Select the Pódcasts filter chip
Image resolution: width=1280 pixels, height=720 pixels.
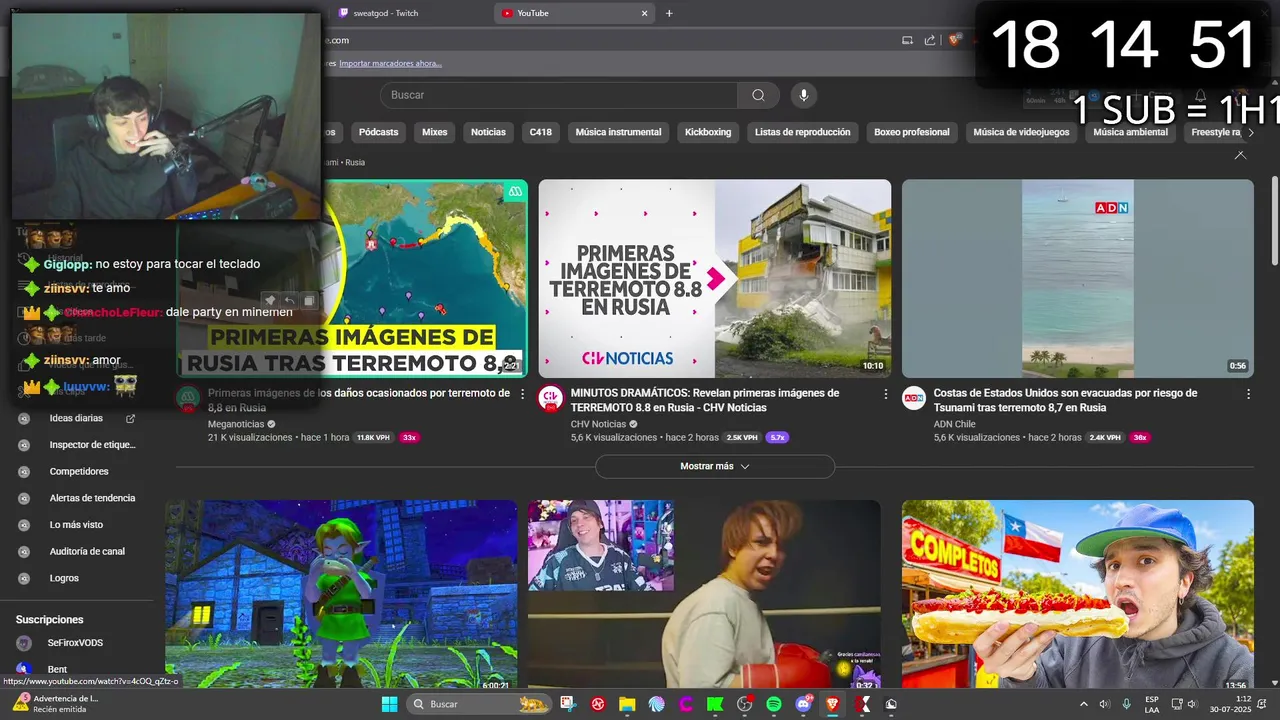pos(378,132)
